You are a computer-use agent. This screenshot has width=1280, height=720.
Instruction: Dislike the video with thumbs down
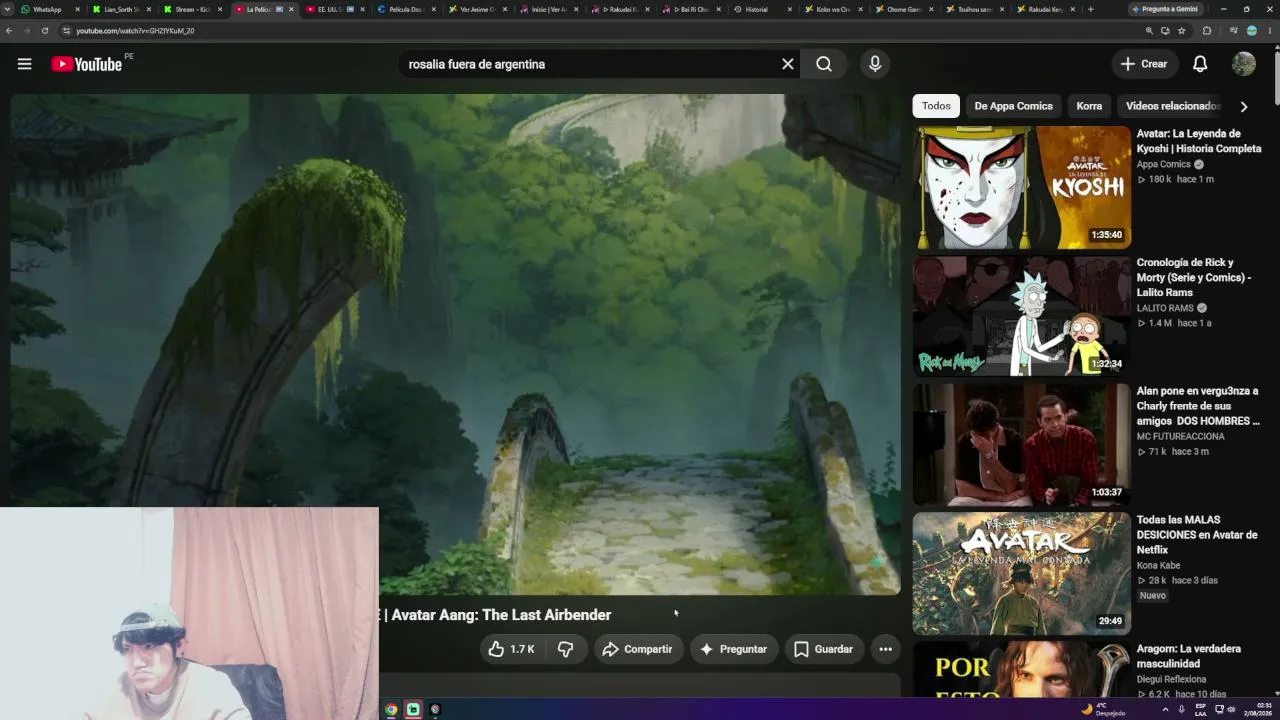click(565, 649)
